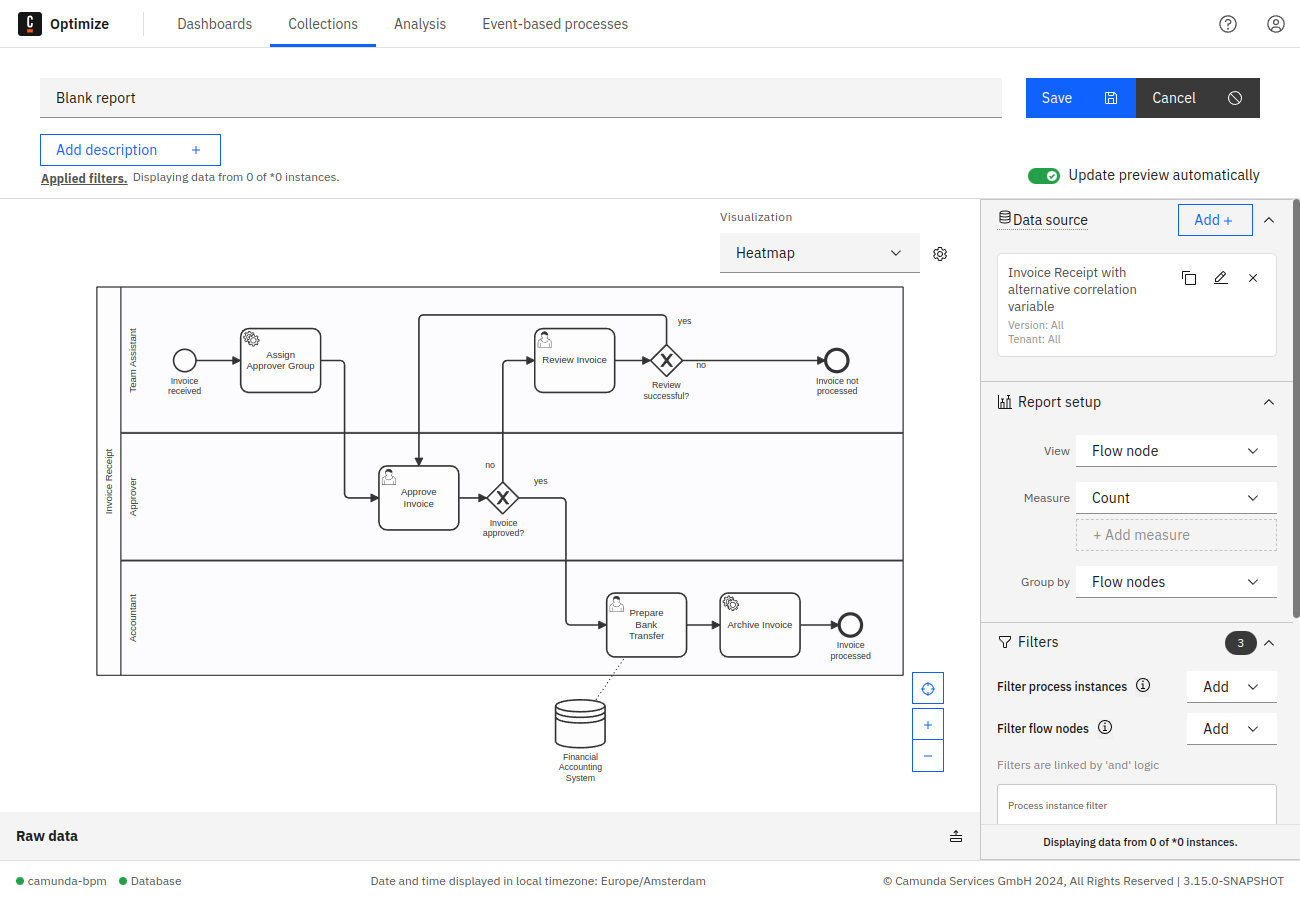
Task: Zoom into the BPMN diagram with the plus icon
Action: click(927, 723)
